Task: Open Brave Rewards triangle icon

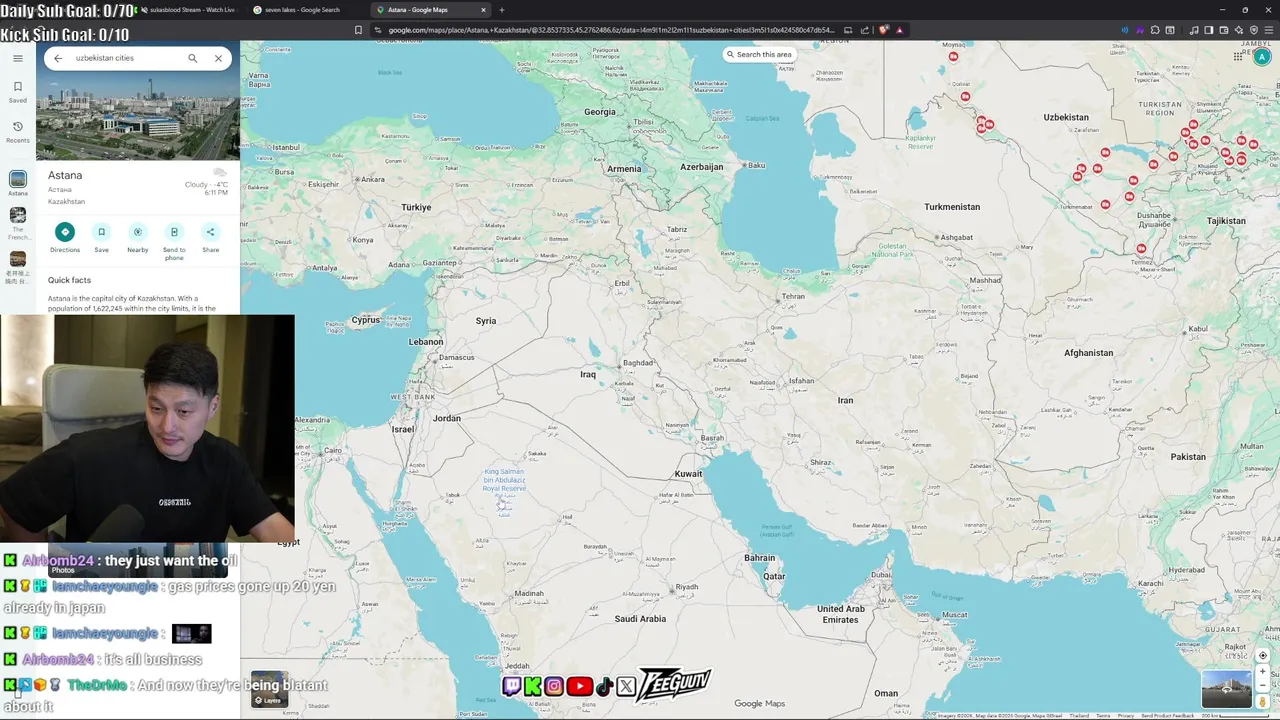Action: tap(900, 30)
